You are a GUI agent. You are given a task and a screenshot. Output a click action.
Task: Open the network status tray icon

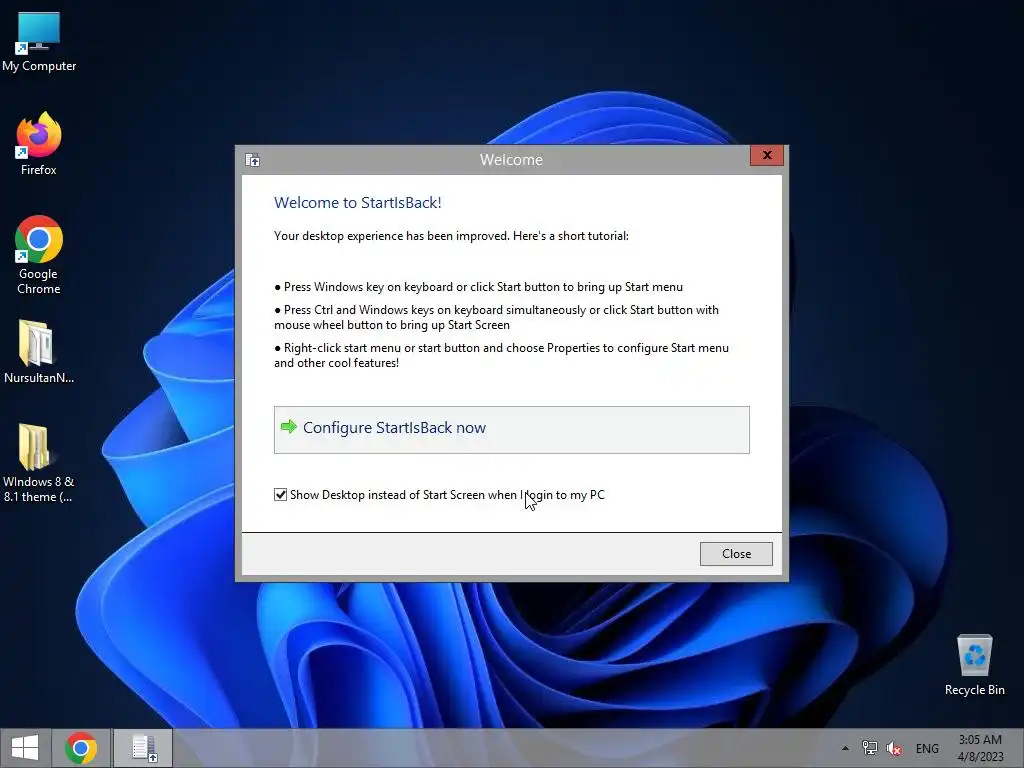point(869,748)
